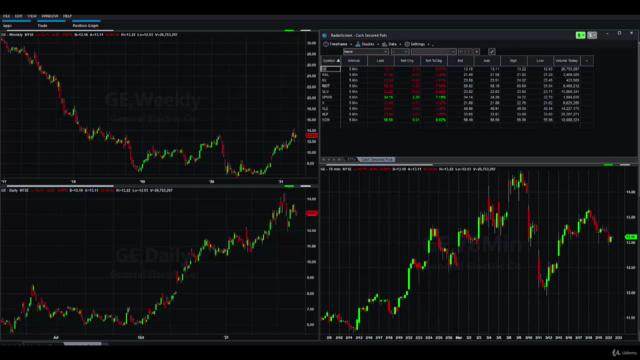Screen dimensions: 640x360
Task: Open the ETFs worksheet tab
Action: point(351,160)
